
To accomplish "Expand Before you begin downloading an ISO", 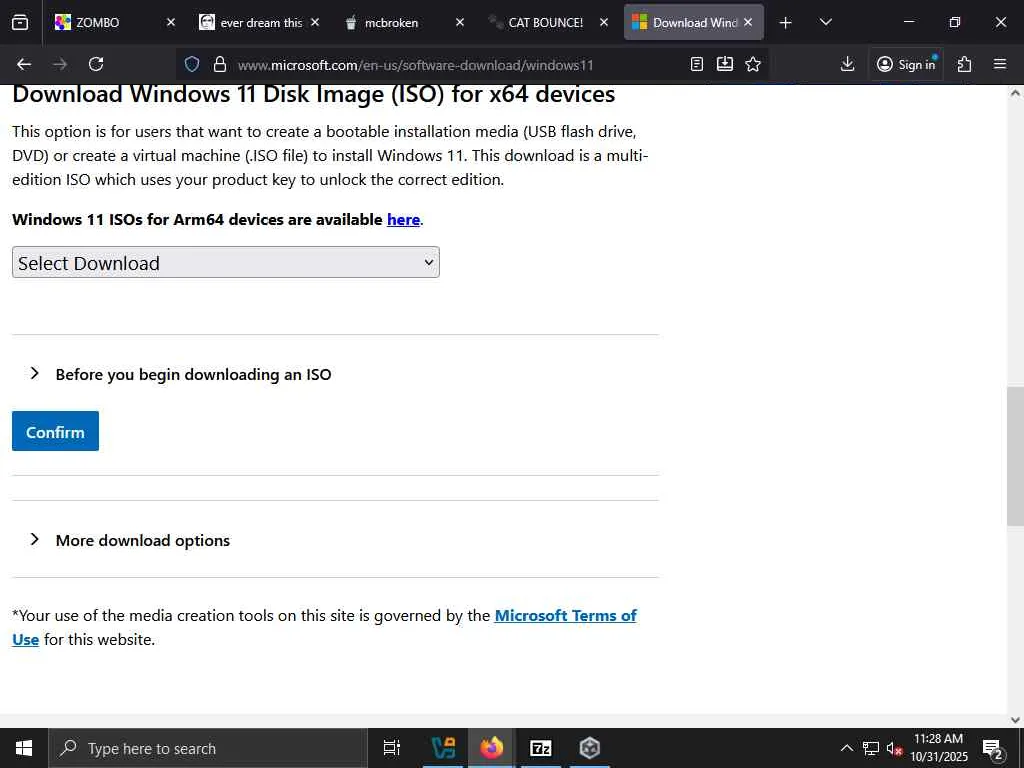I will pyautogui.click(x=193, y=374).
